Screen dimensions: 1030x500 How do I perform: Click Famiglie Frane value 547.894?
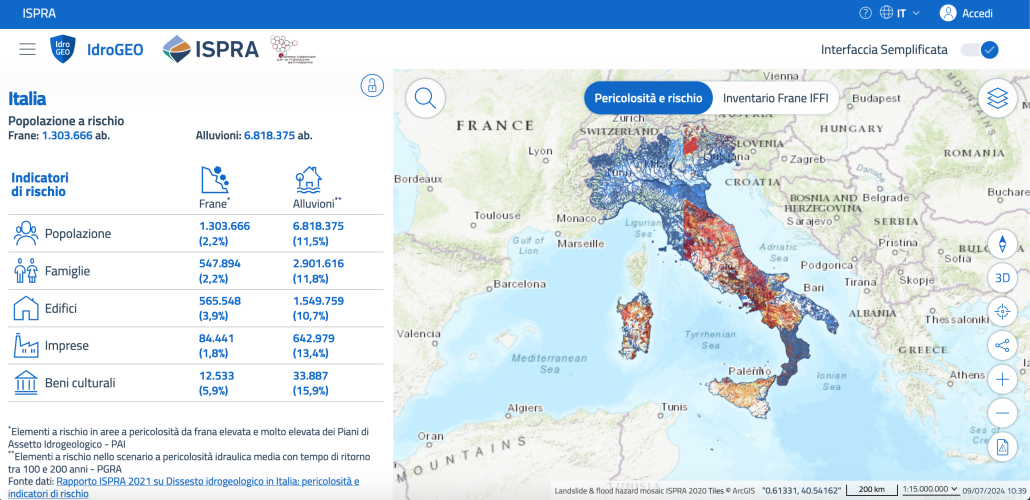pyautogui.click(x=219, y=263)
